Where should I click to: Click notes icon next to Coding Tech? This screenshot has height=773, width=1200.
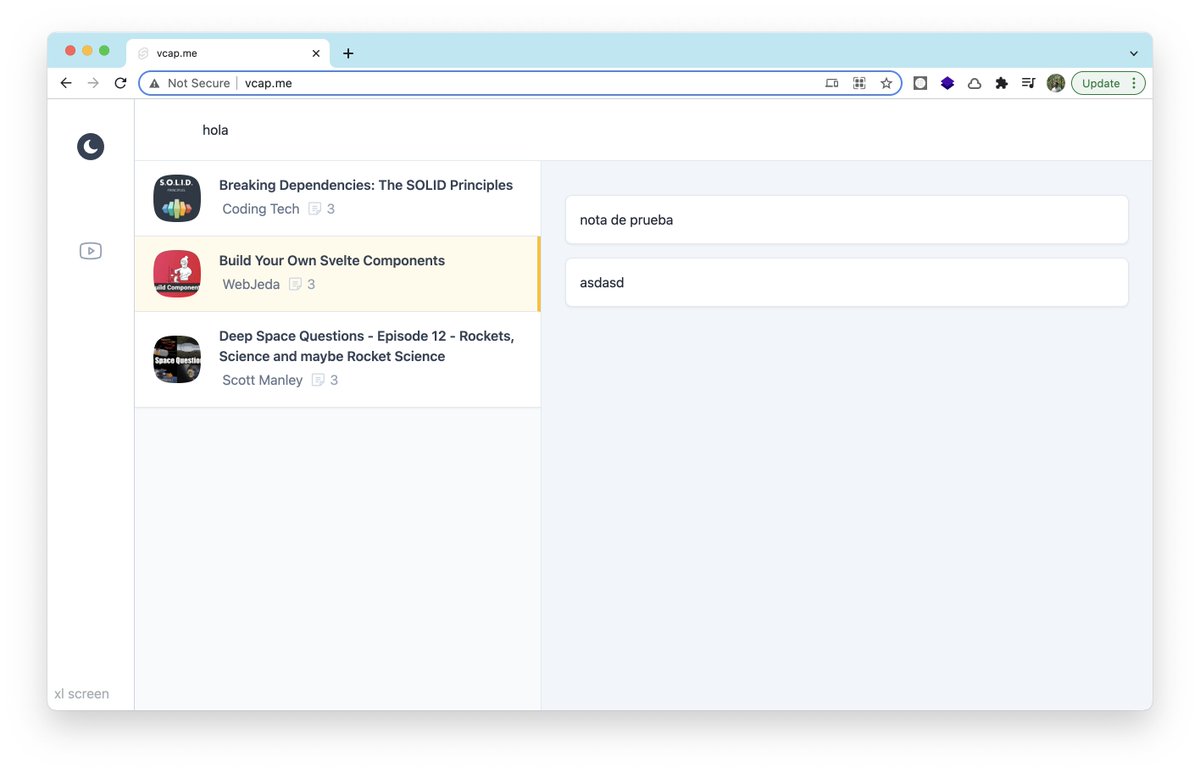(315, 209)
